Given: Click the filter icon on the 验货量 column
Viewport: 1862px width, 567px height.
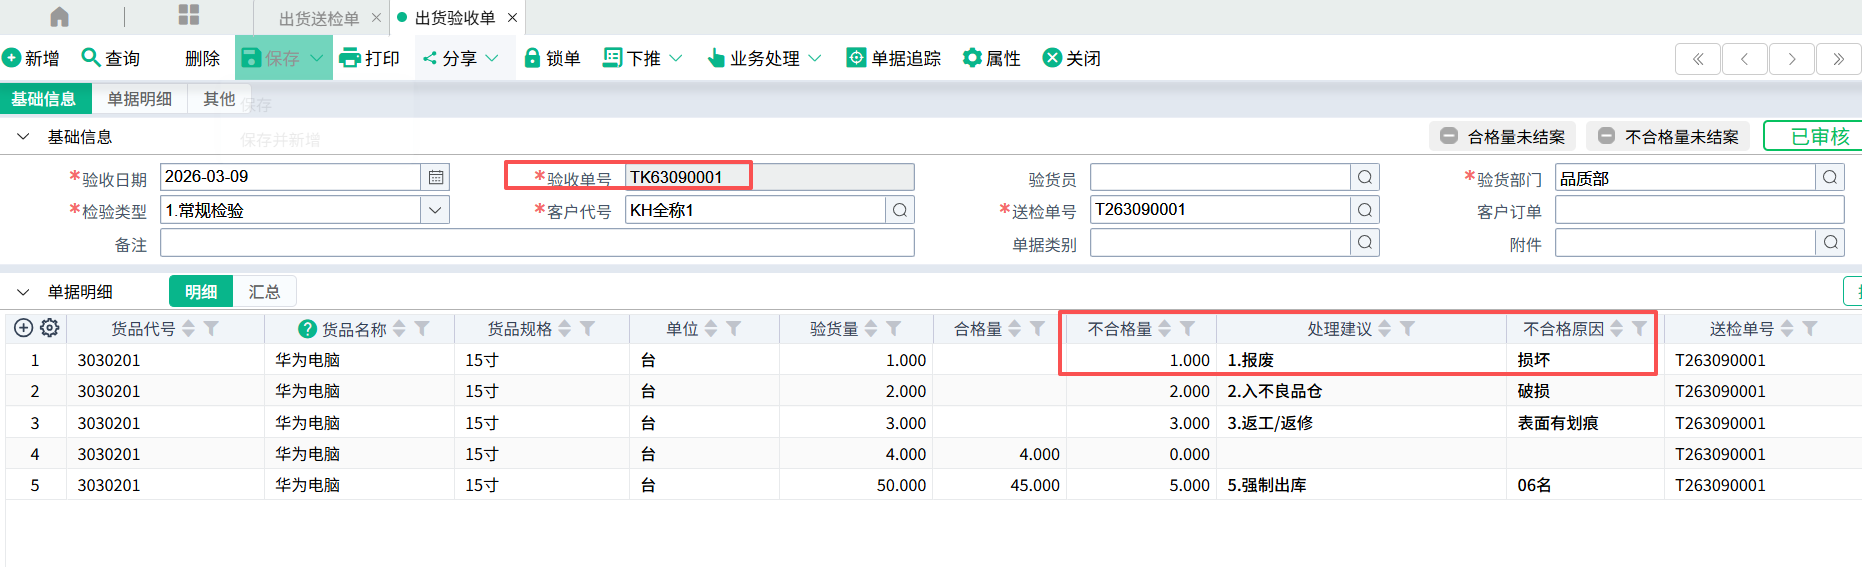Looking at the screenshot, I should coord(894,329).
